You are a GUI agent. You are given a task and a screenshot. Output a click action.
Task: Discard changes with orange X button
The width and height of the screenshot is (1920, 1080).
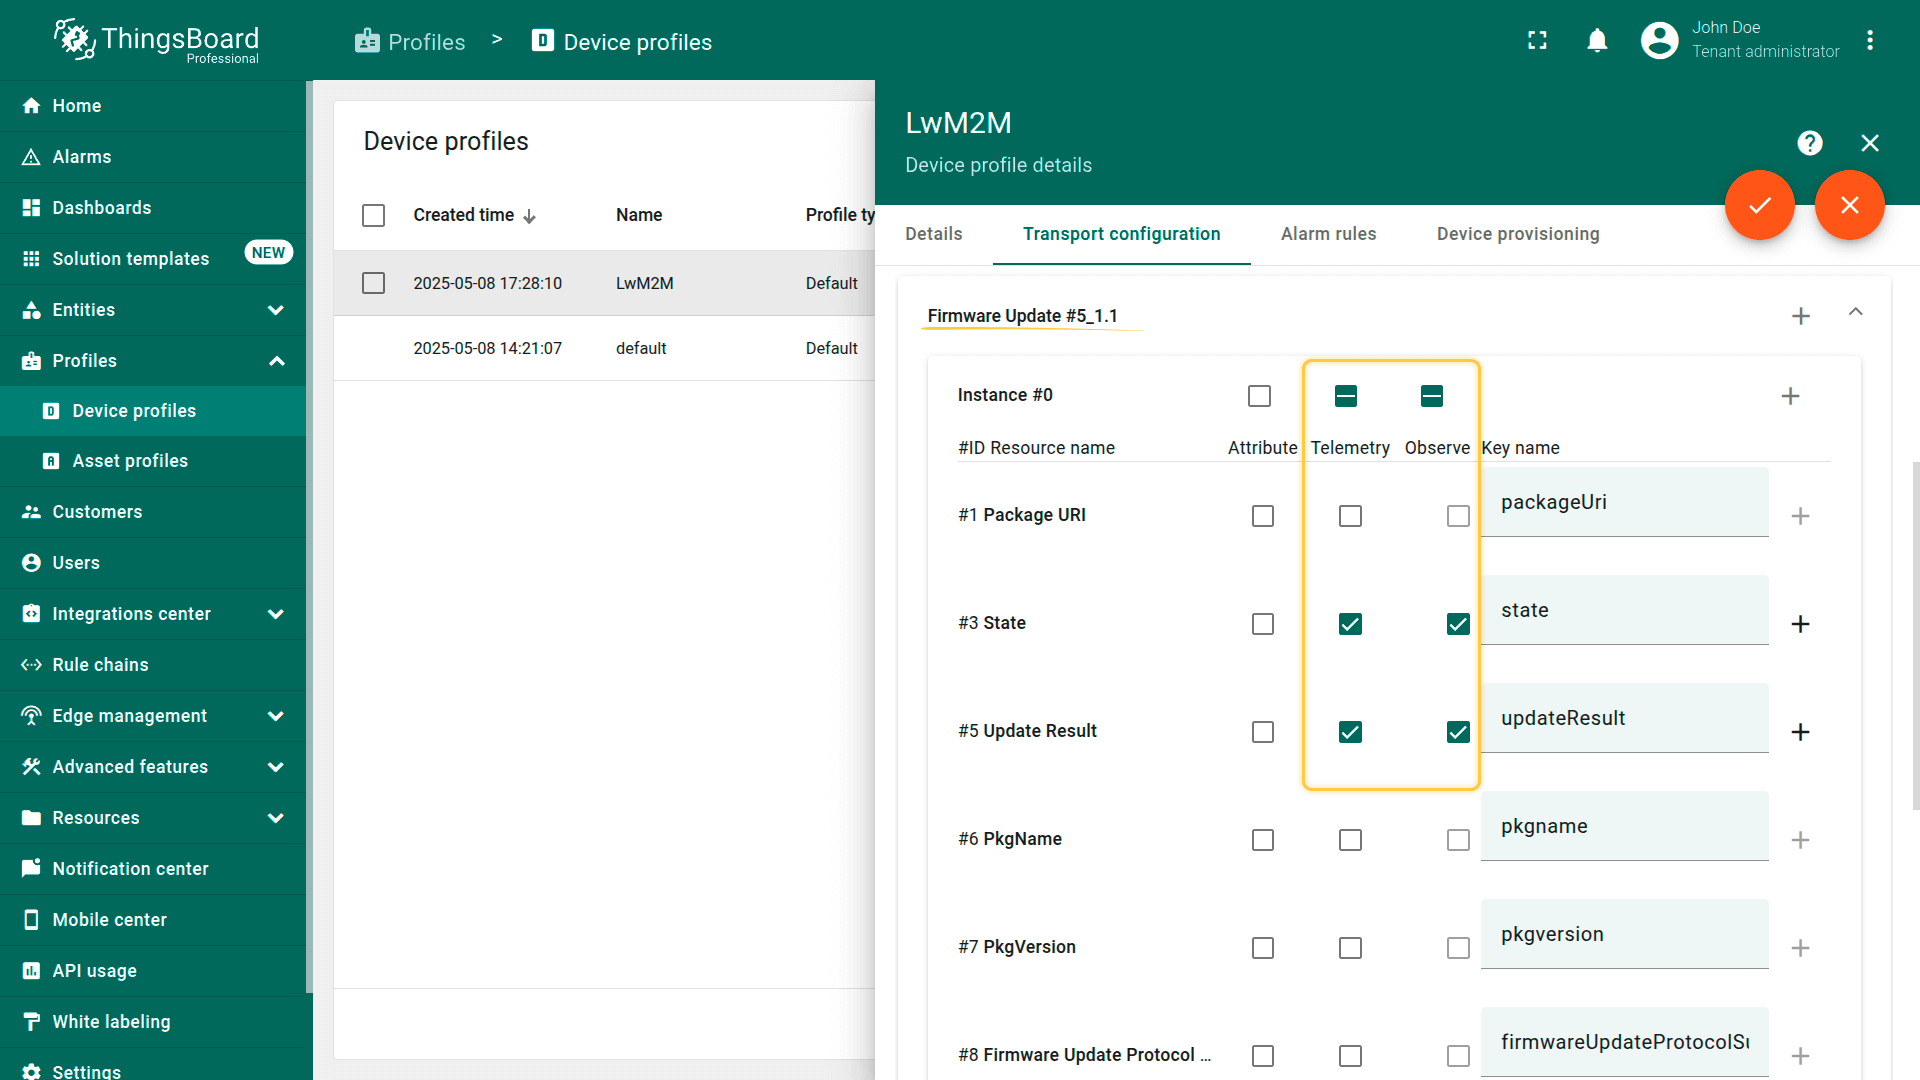pos(1849,205)
